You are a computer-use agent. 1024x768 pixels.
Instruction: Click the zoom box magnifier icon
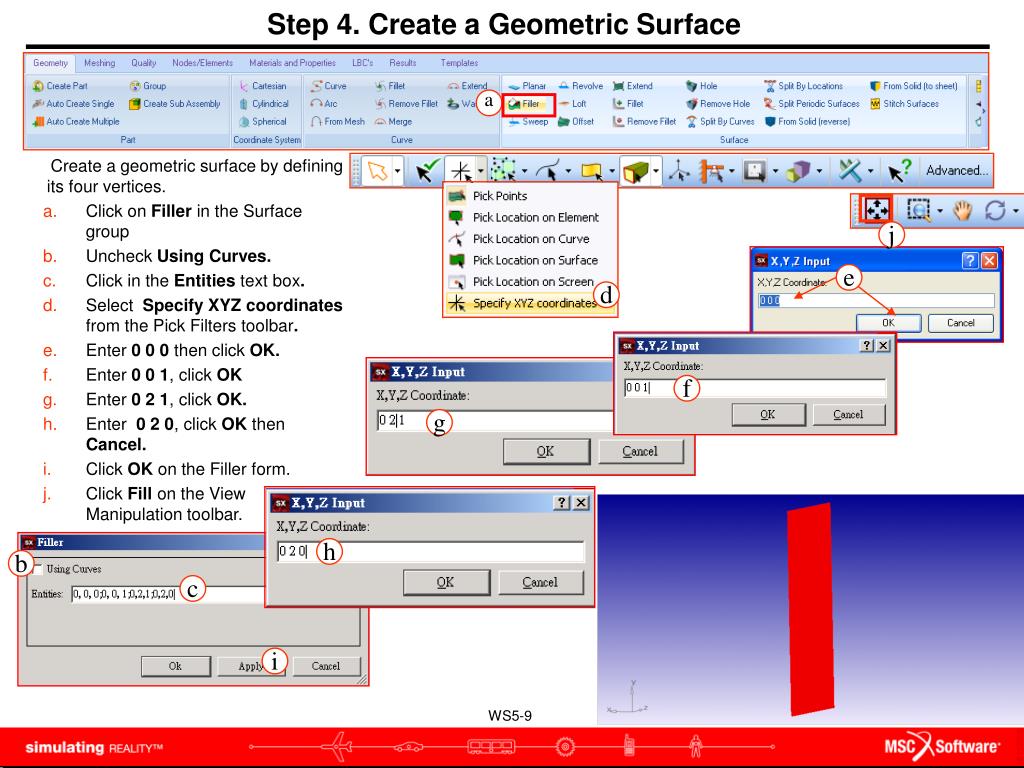[918, 210]
